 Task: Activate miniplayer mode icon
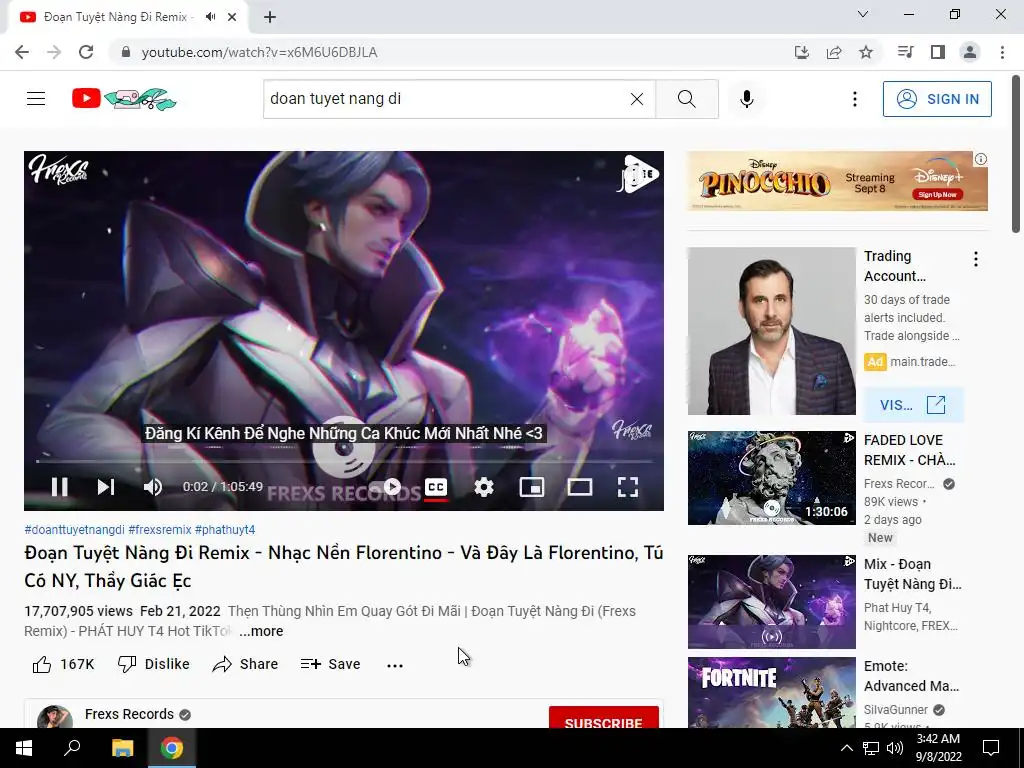tap(532, 487)
